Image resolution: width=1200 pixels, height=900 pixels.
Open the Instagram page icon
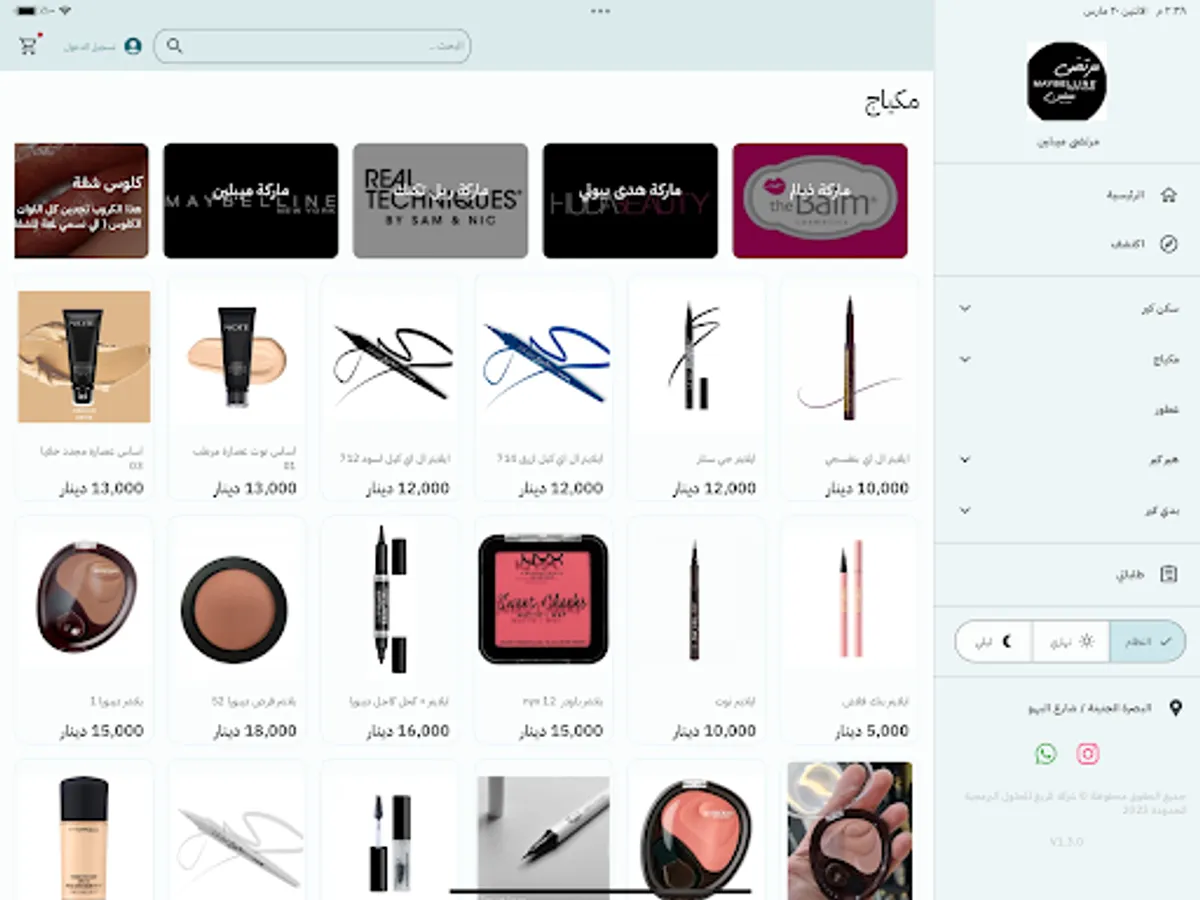[1088, 754]
